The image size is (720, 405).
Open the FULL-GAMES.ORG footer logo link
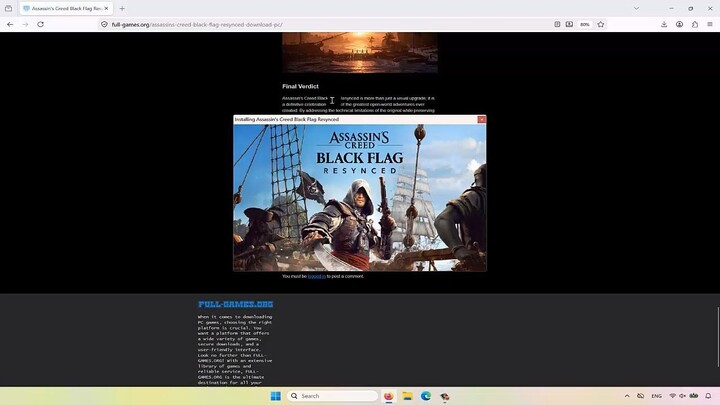[x=236, y=304]
